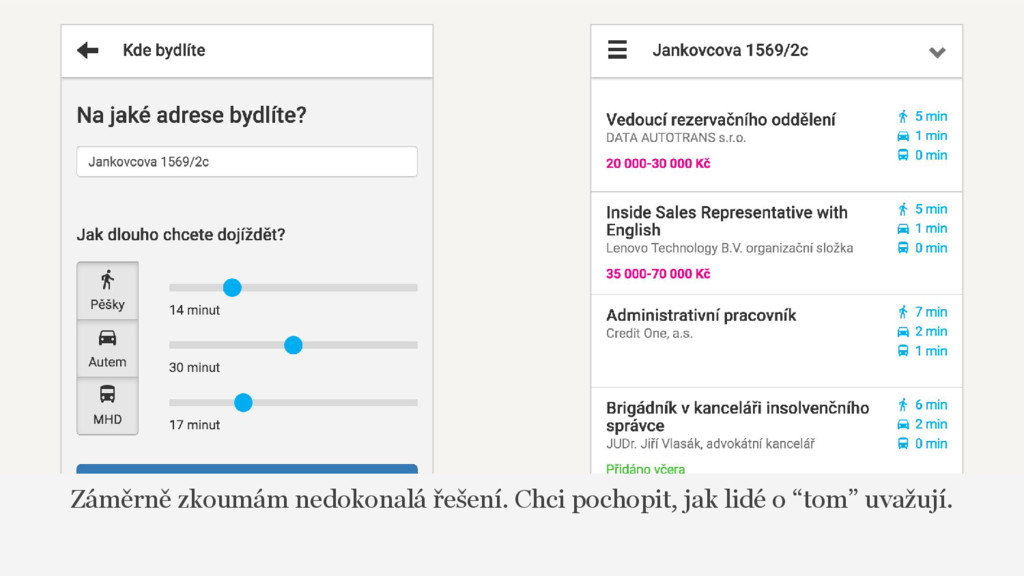Click the back arrow icon
The width and height of the screenshot is (1024, 576).
tap(88, 50)
